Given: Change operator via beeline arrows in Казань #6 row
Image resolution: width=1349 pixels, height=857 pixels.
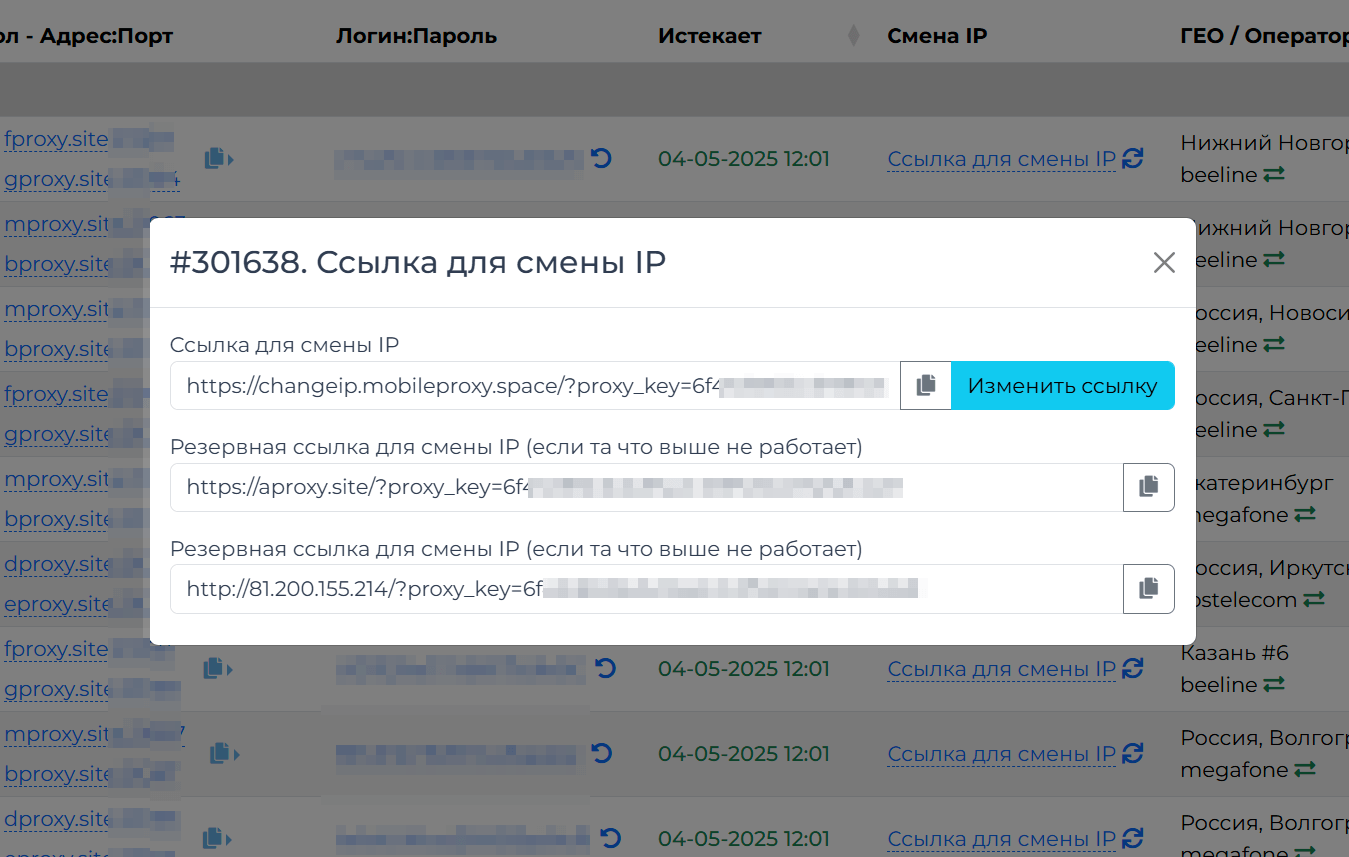Looking at the screenshot, I should click(x=1273, y=685).
